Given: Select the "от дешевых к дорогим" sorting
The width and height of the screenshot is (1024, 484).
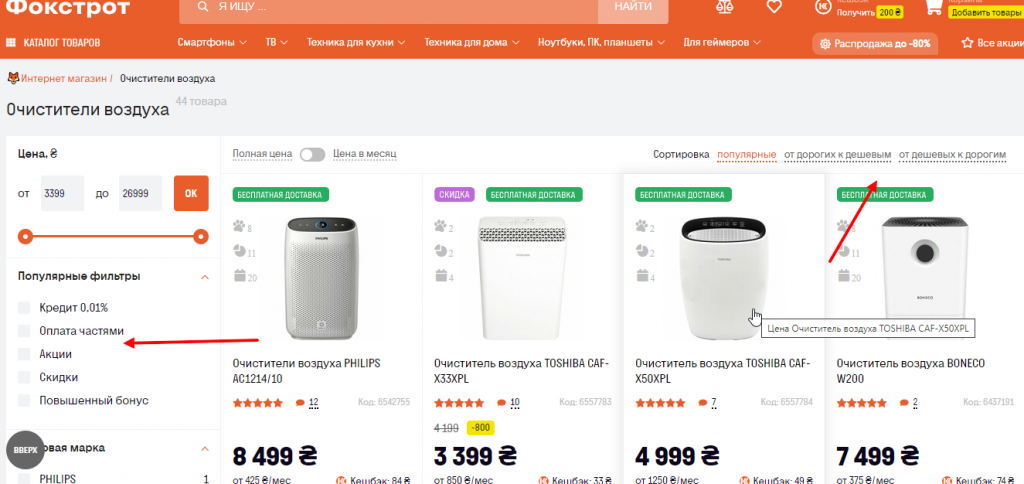Looking at the screenshot, I should coord(952,155).
